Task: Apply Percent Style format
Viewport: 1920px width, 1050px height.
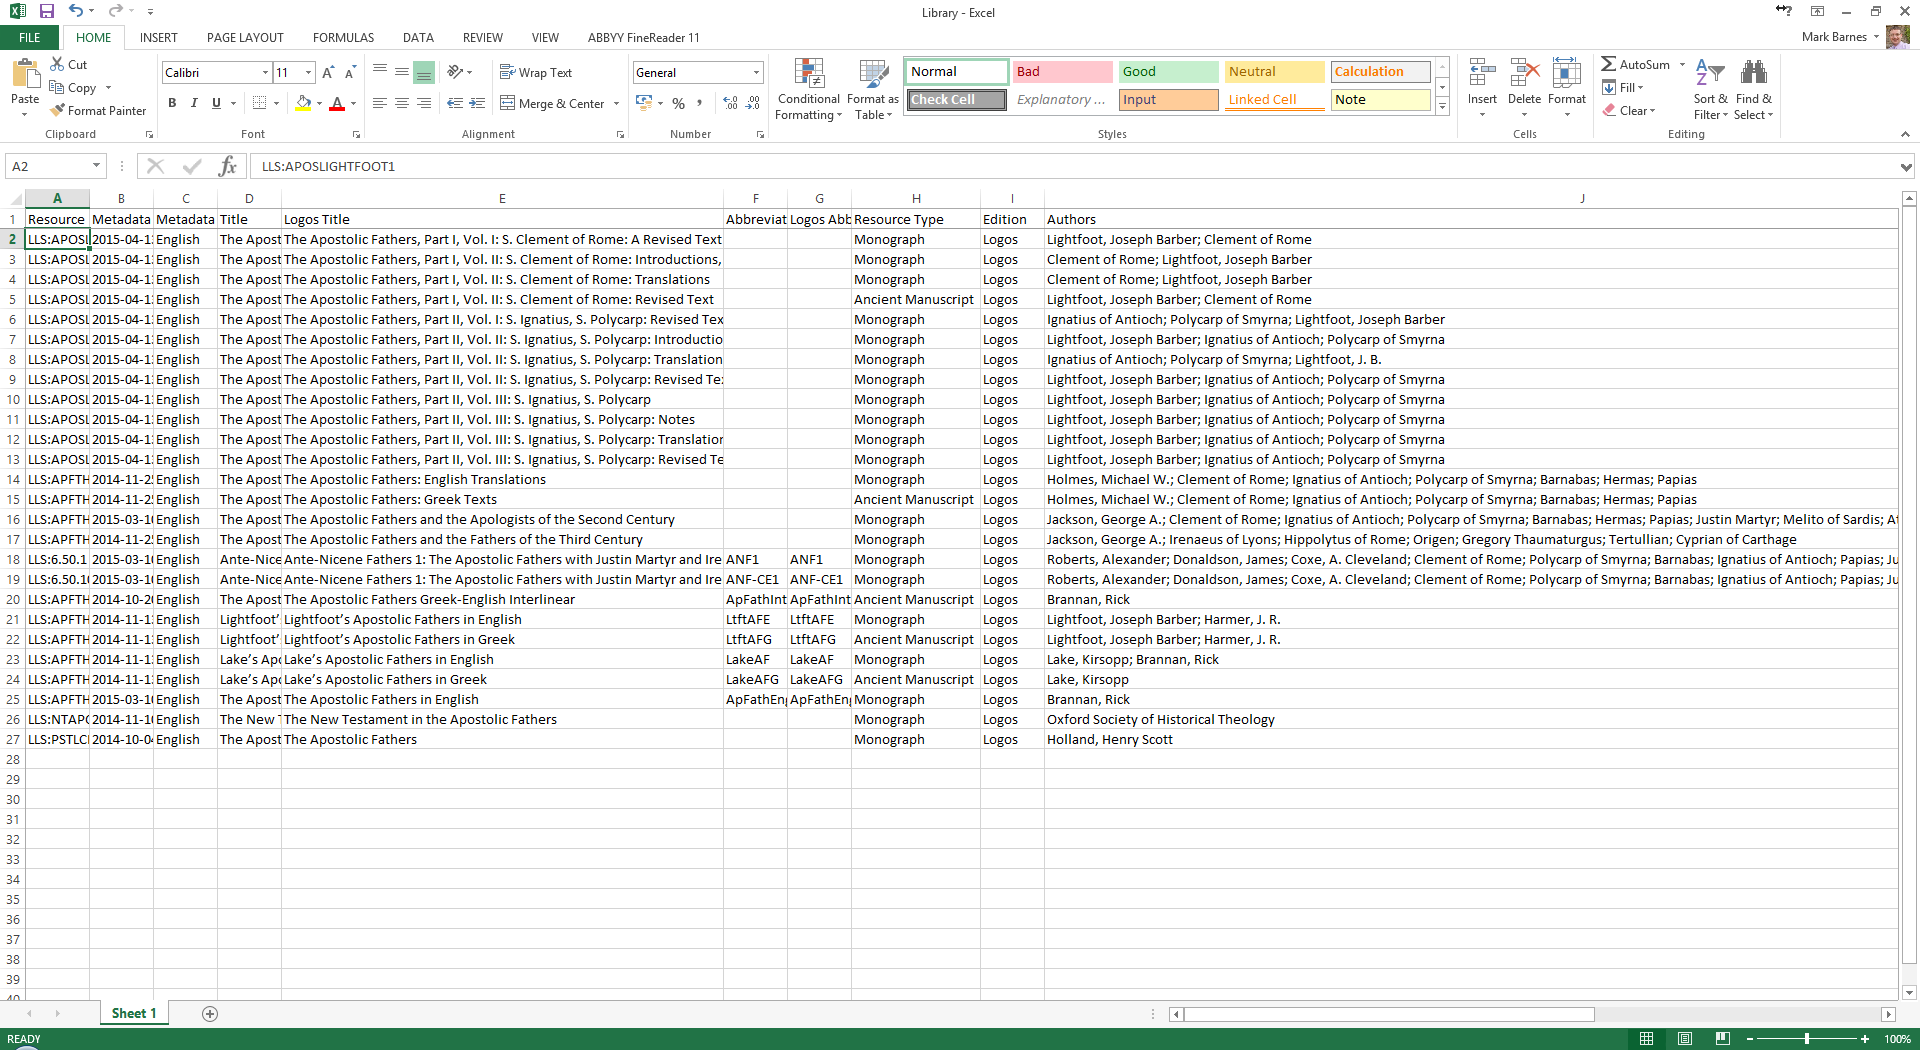Action: [x=678, y=103]
